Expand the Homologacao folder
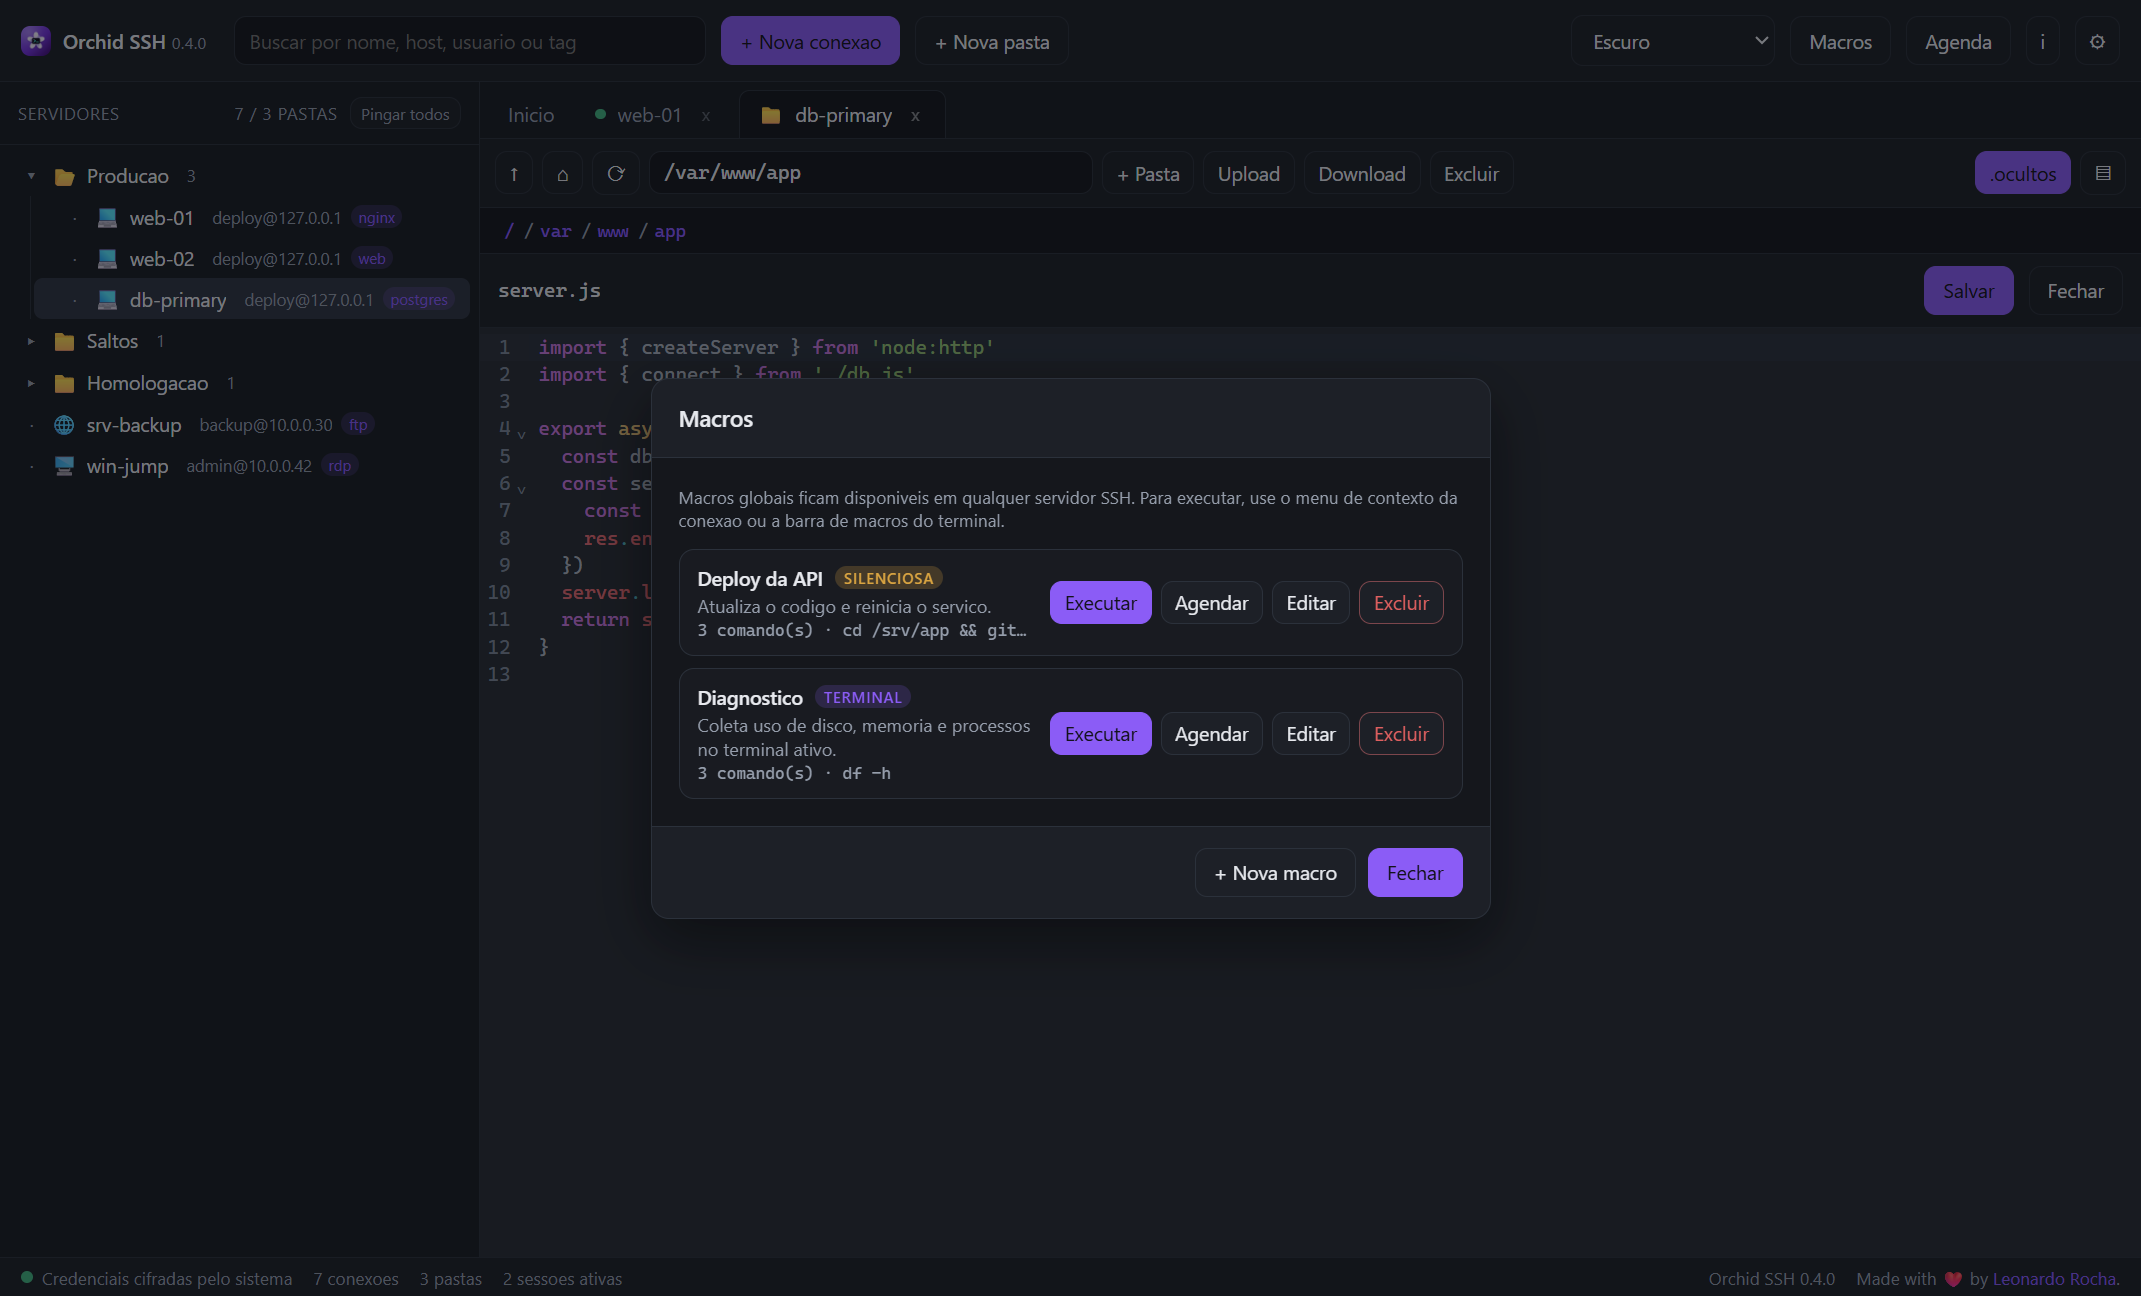The height and width of the screenshot is (1296, 2141). point(31,384)
